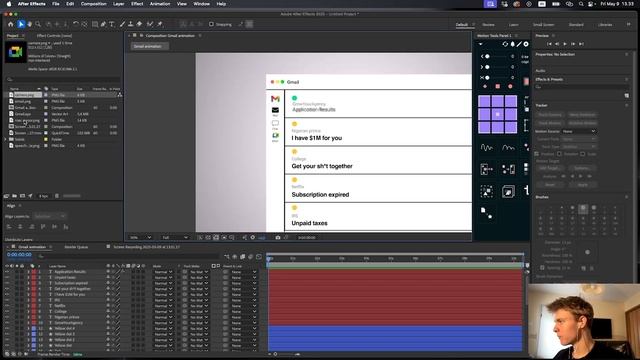Toggle visibility of Yellow dot 4 layer

[7, 329]
